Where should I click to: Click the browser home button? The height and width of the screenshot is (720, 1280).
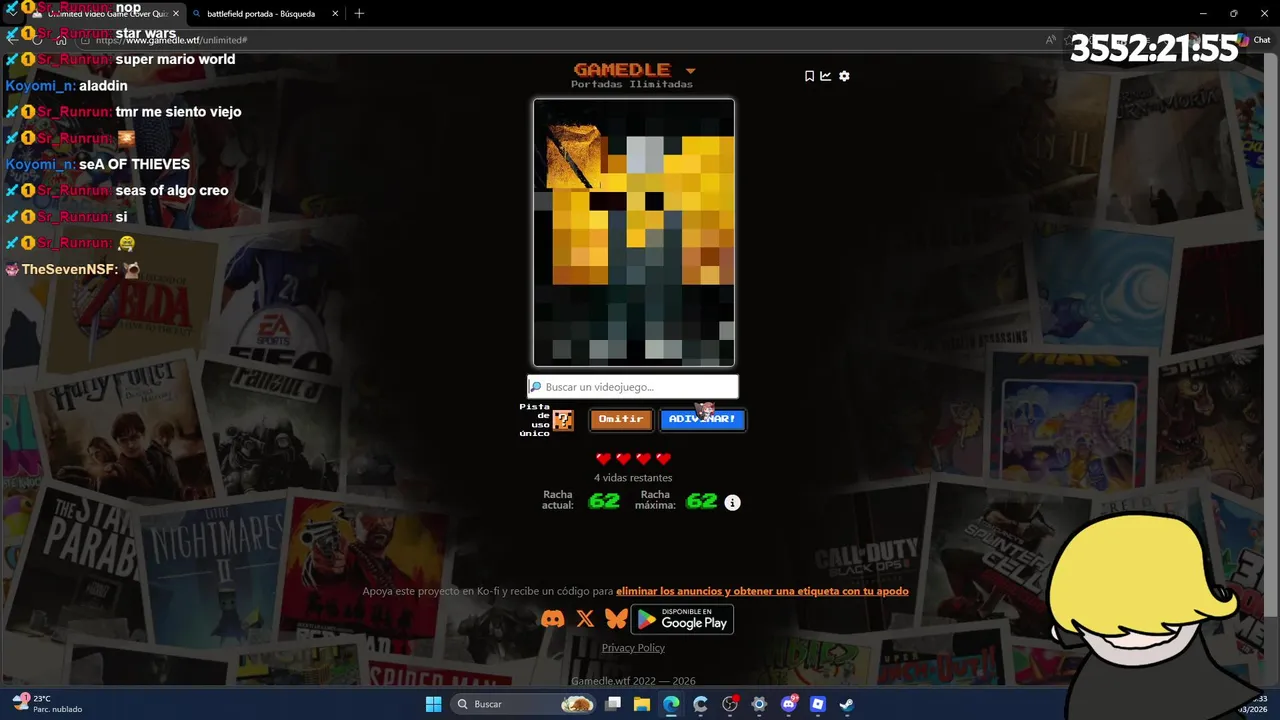61,40
